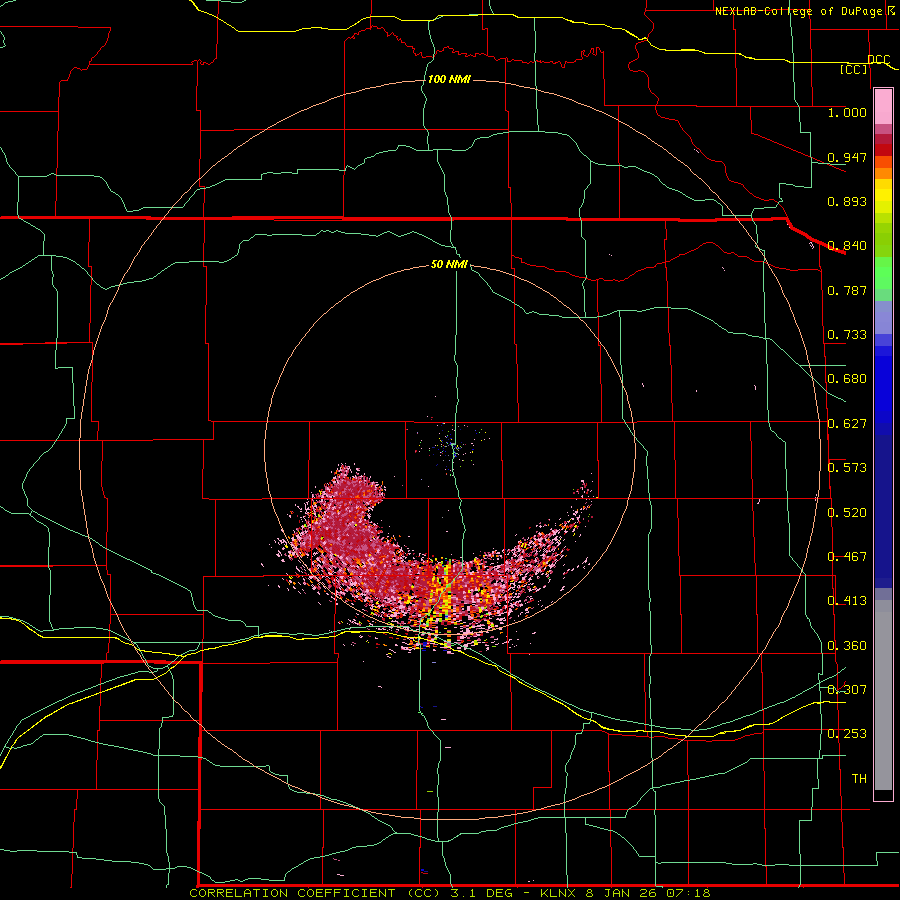Screen dimensions: 900x900
Task: Pick the dark navy color bar segment
Action: (883, 511)
